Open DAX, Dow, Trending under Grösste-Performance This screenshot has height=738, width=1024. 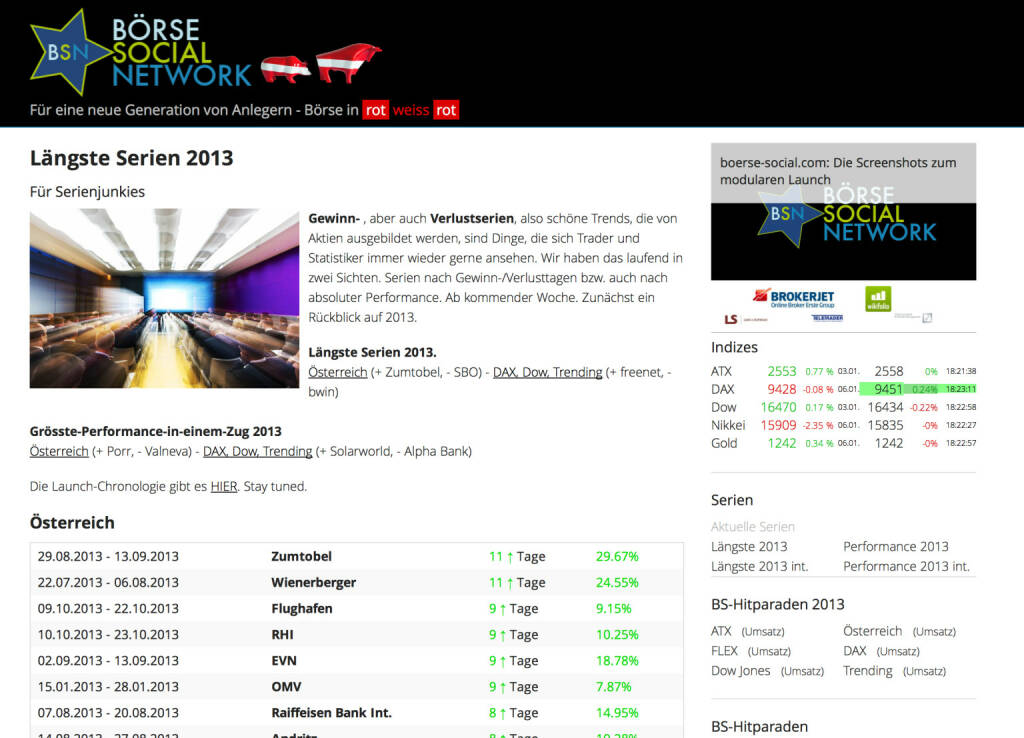click(258, 451)
